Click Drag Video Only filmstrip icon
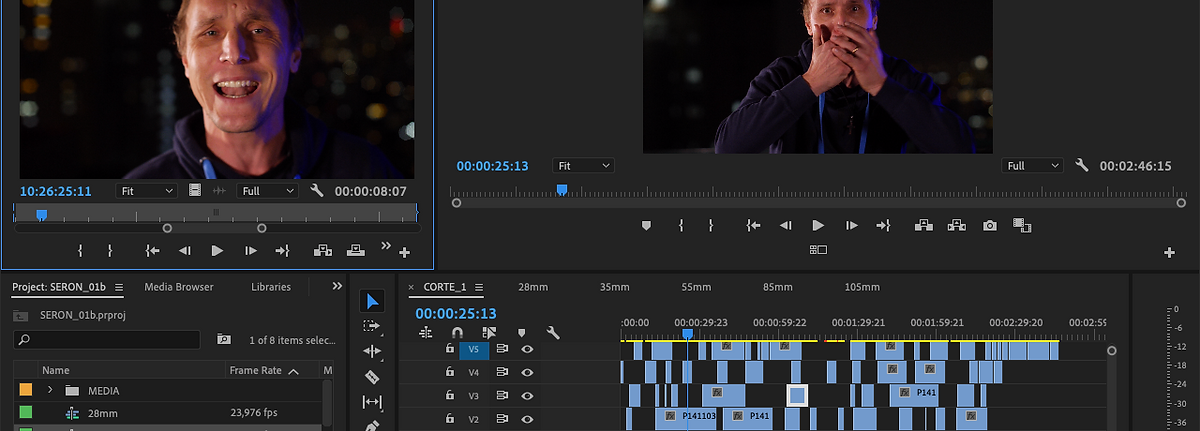The image size is (1200, 431). (195, 190)
